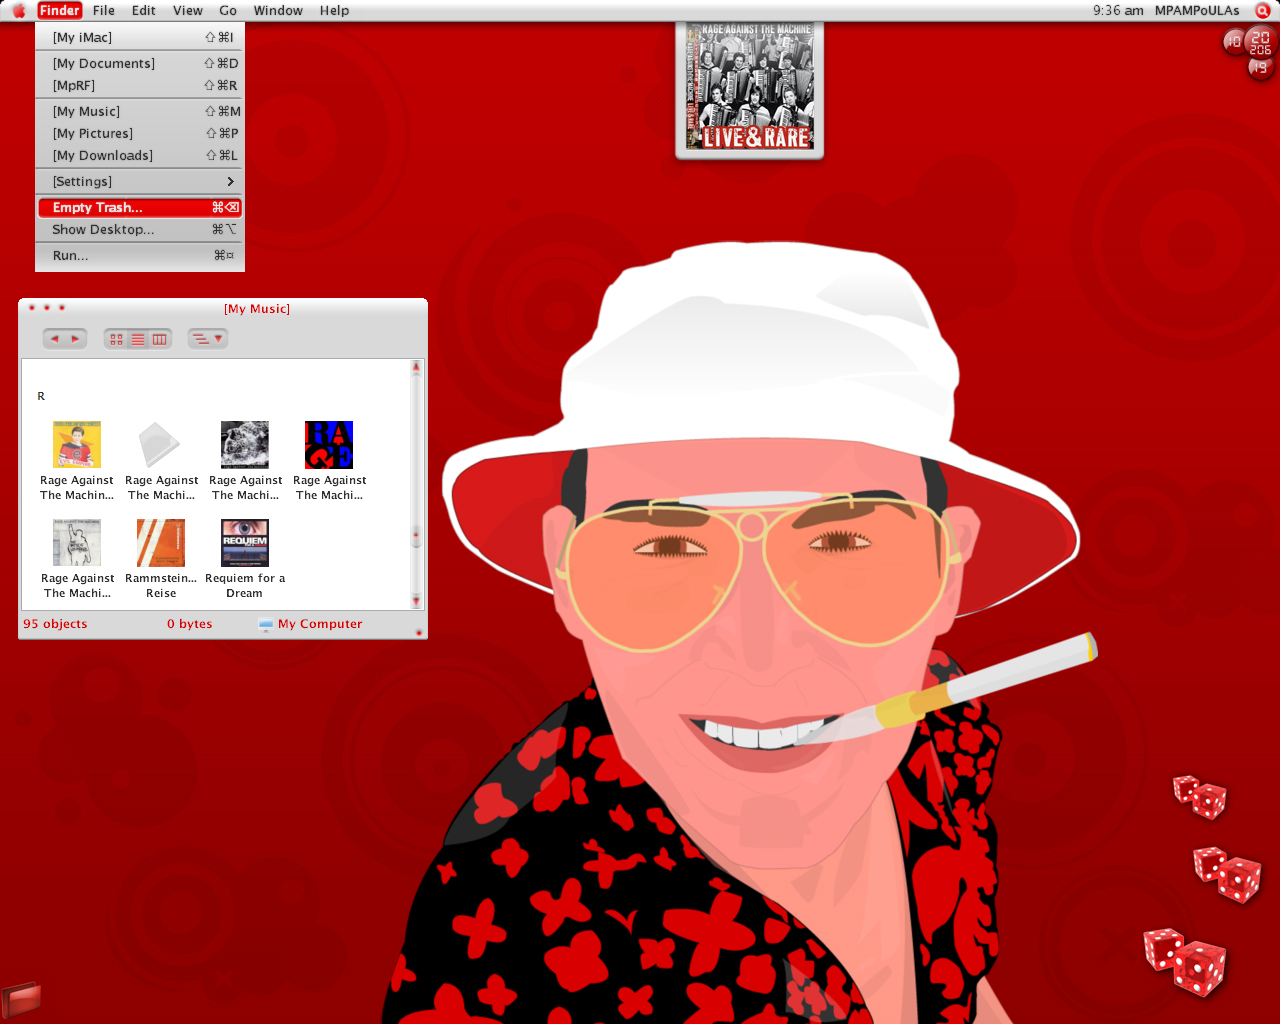Select Empty Trash... menu item
1280x1024 pixels.
140,207
